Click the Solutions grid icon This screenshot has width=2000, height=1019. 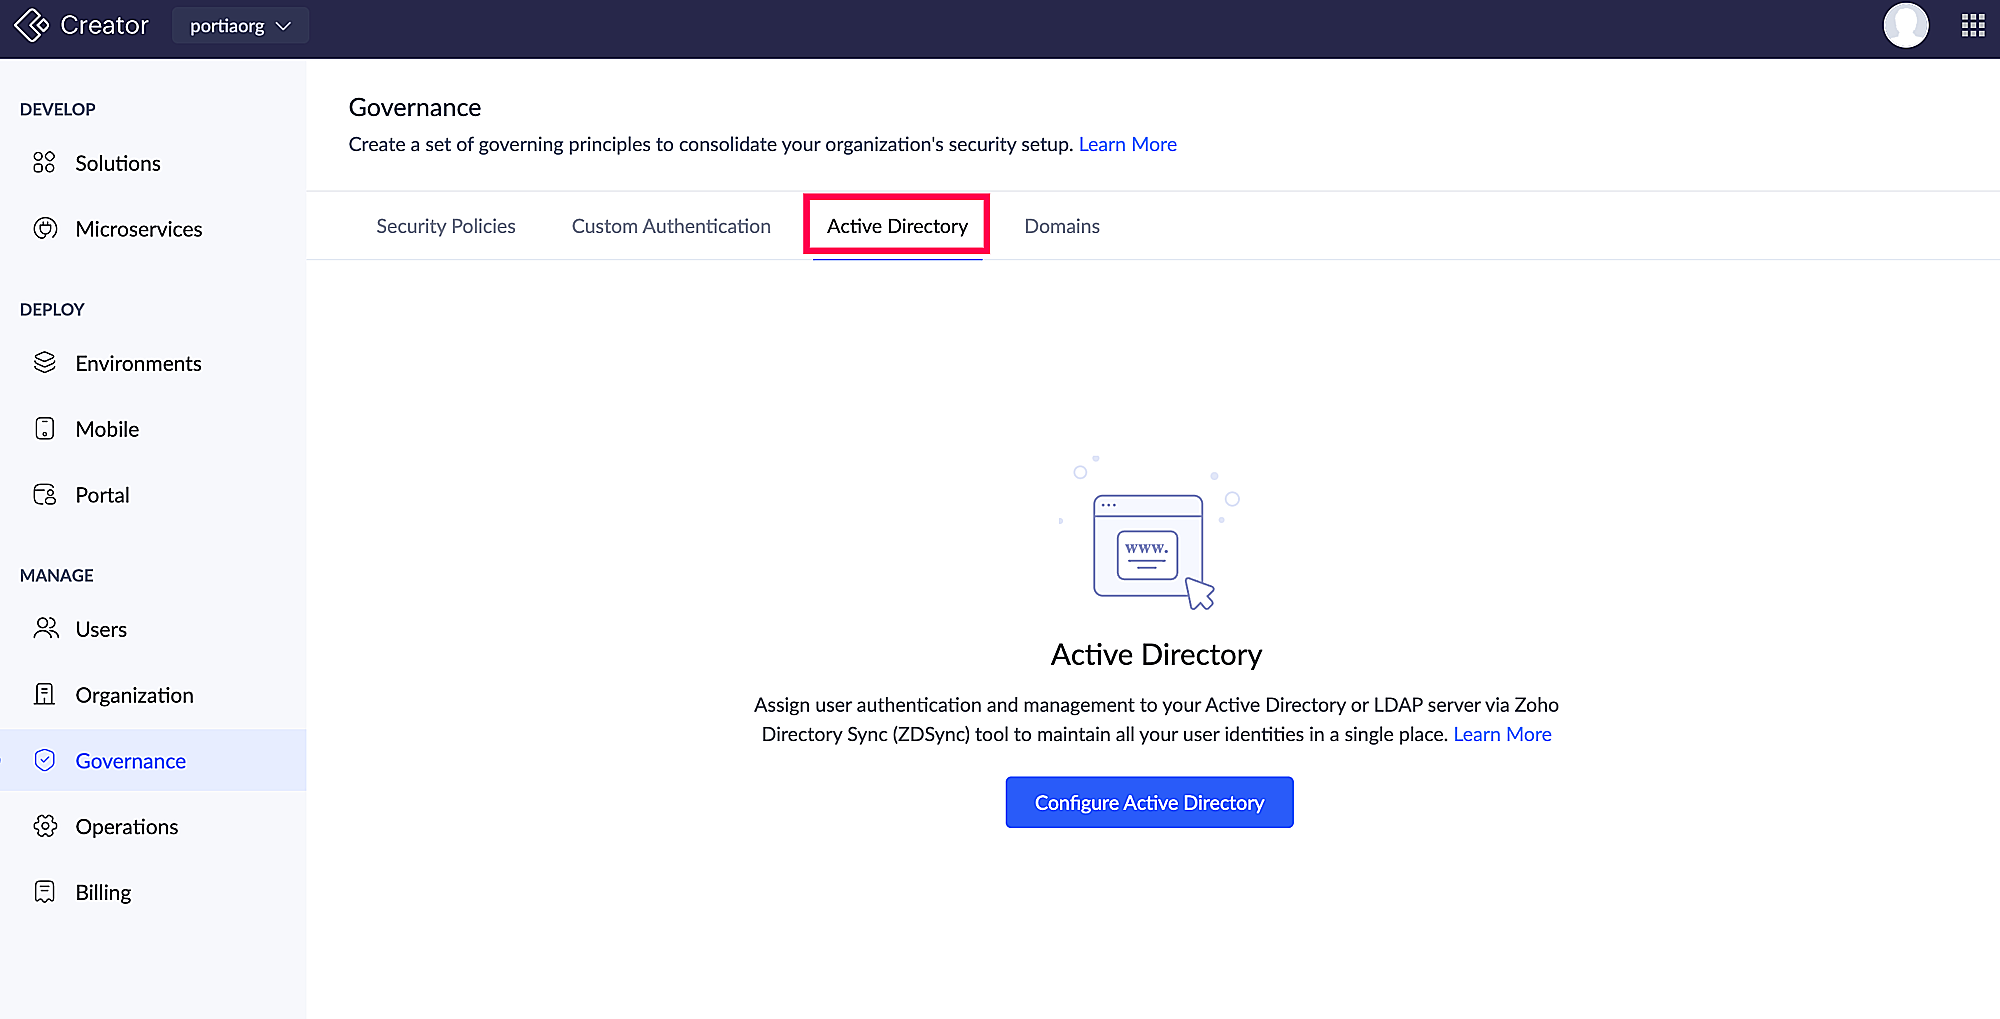pos(44,163)
